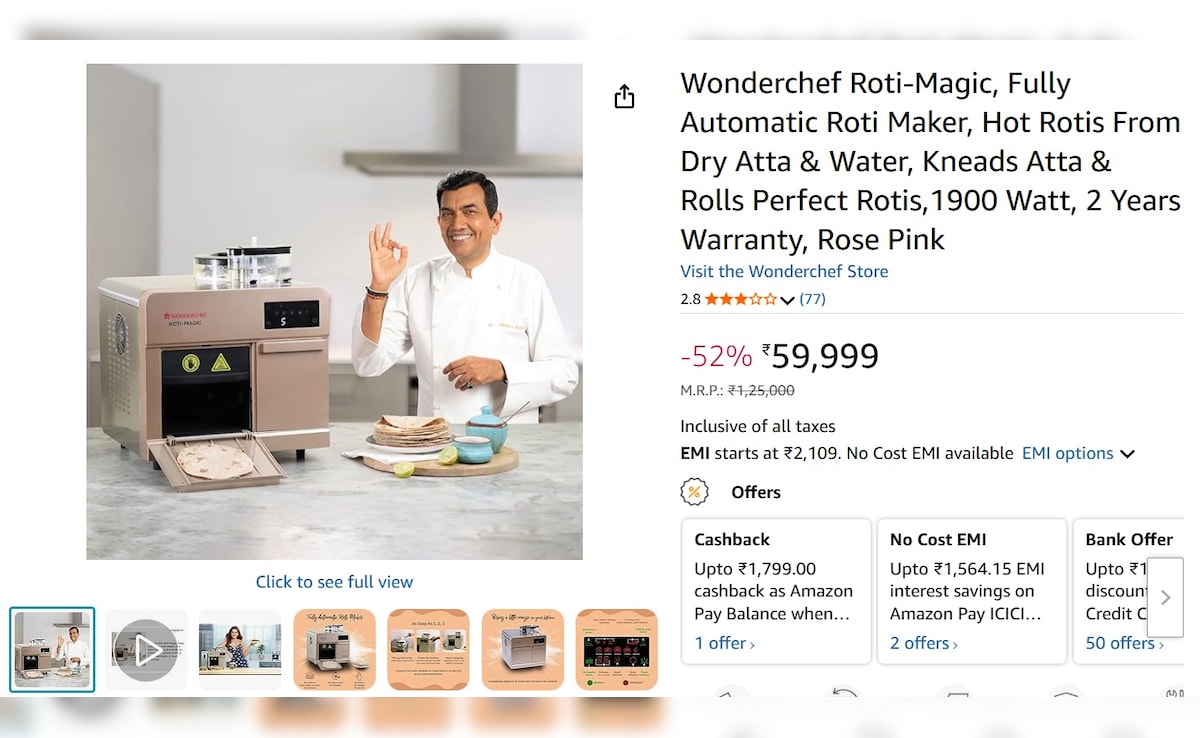The width and height of the screenshot is (1200, 738).
Task: Click the star rating icons
Action: (741, 299)
